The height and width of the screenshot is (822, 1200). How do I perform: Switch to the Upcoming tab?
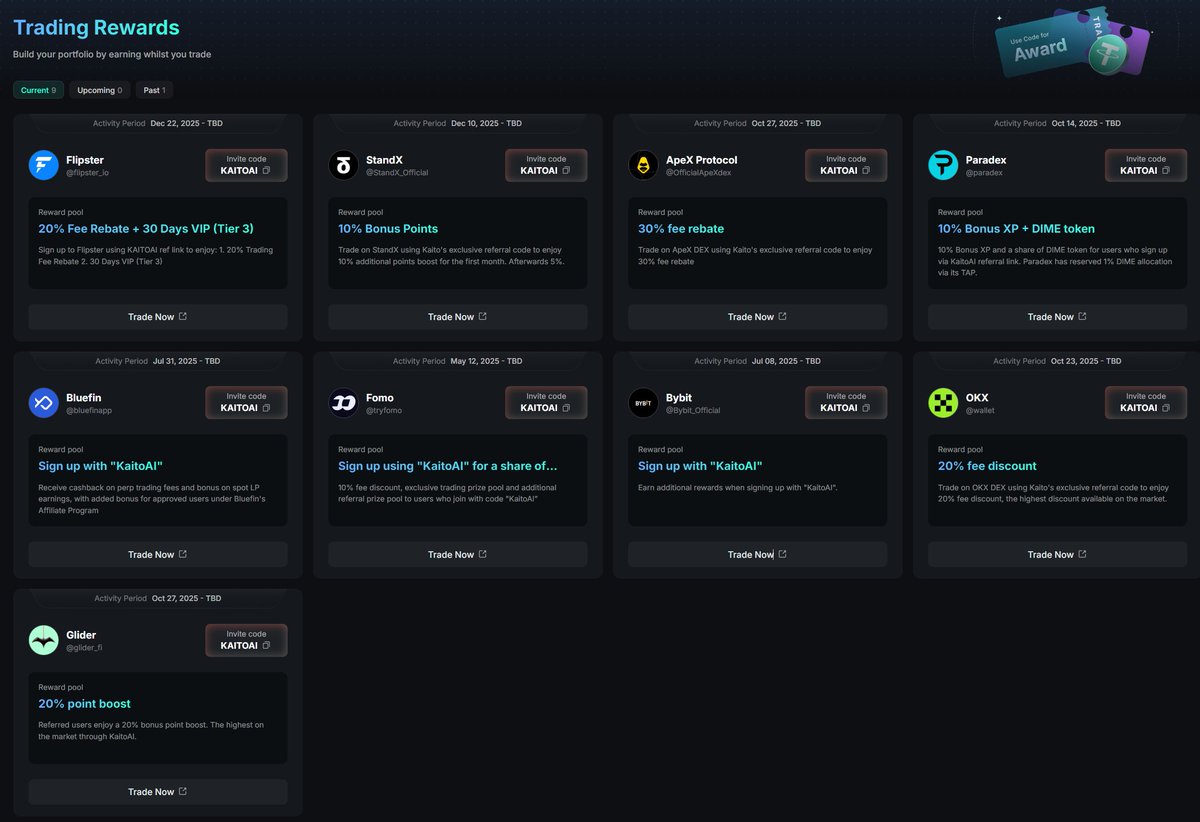click(x=100, y=90)
